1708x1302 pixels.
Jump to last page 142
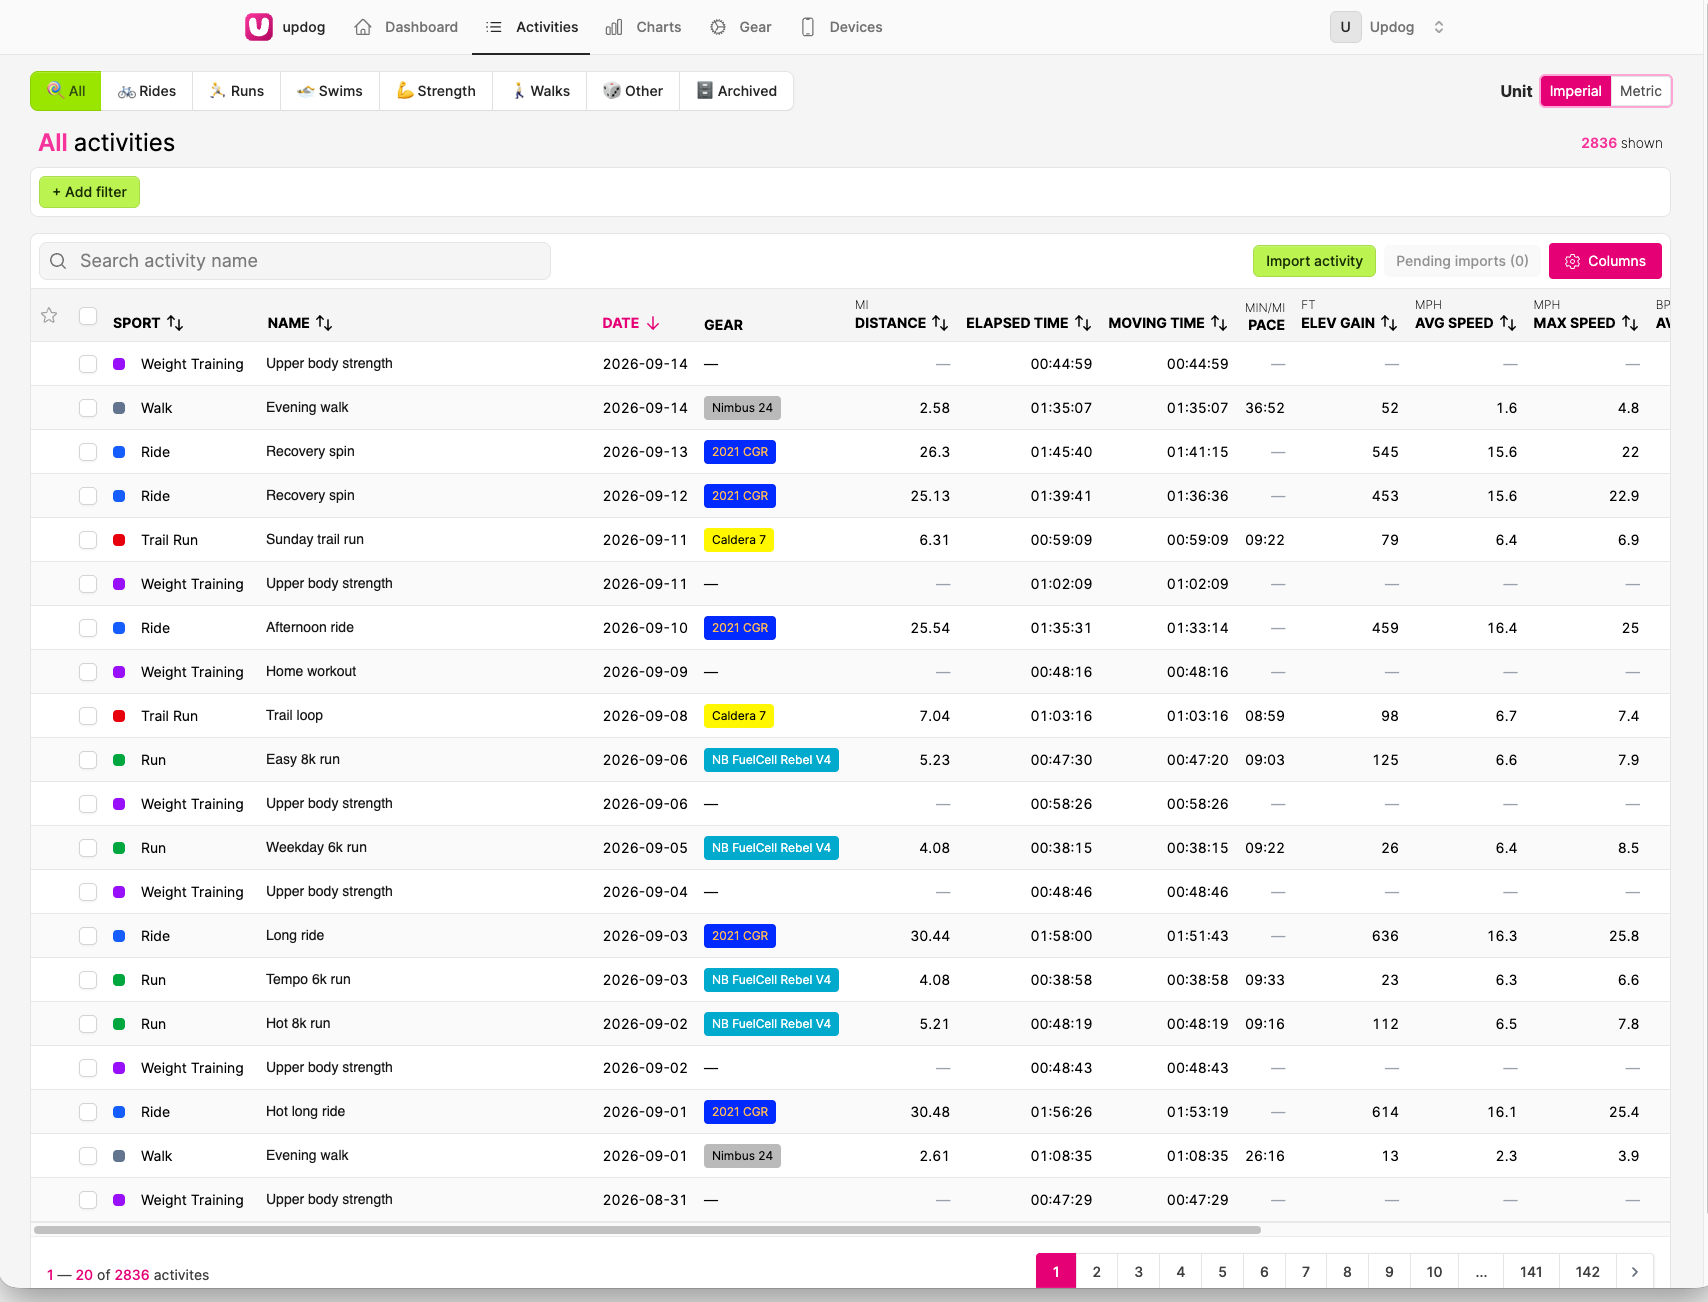tap(1588, 1272)
